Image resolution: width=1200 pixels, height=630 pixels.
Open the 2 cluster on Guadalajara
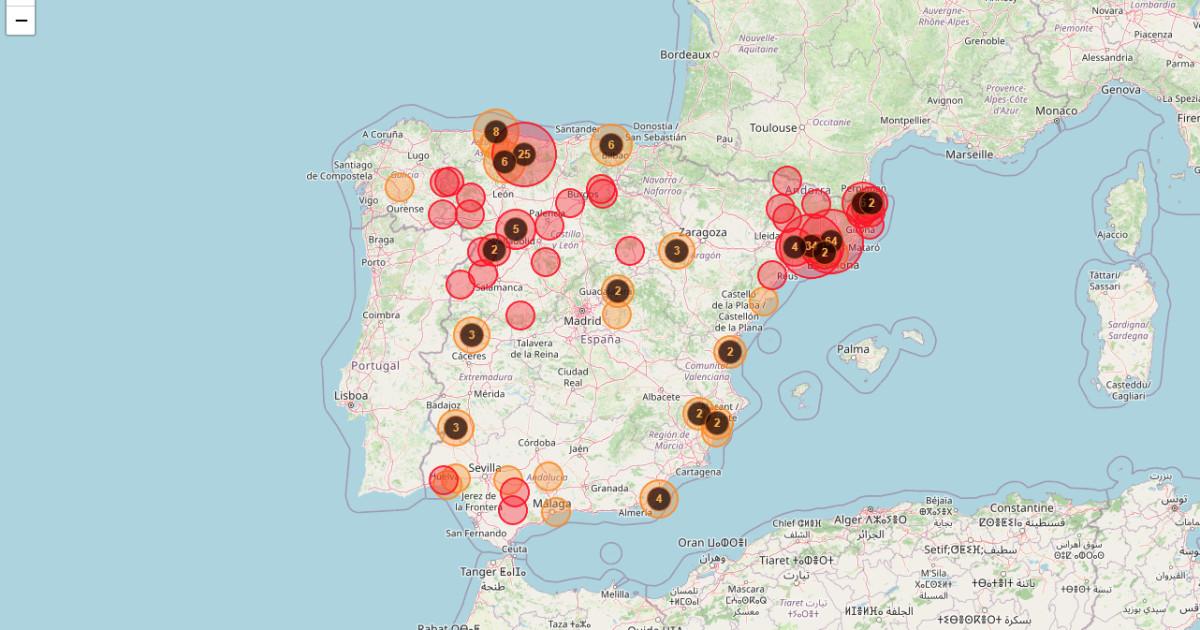point(618,291)
